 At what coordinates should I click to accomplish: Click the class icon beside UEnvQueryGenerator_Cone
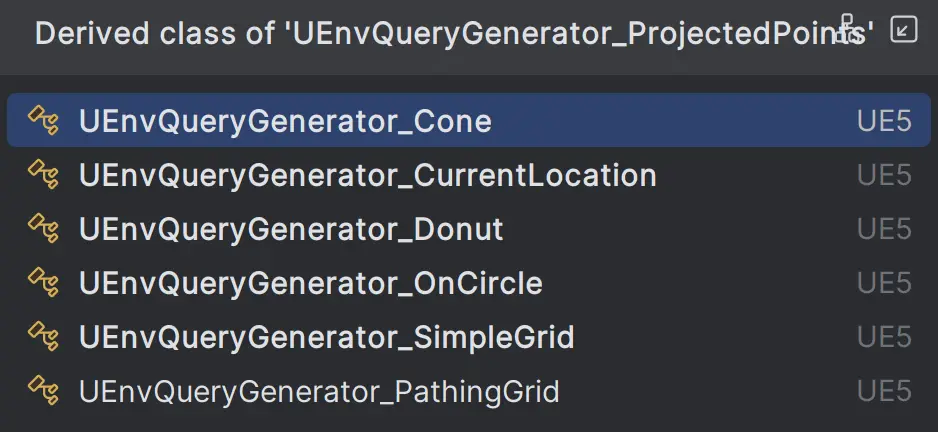pos(43,122)
